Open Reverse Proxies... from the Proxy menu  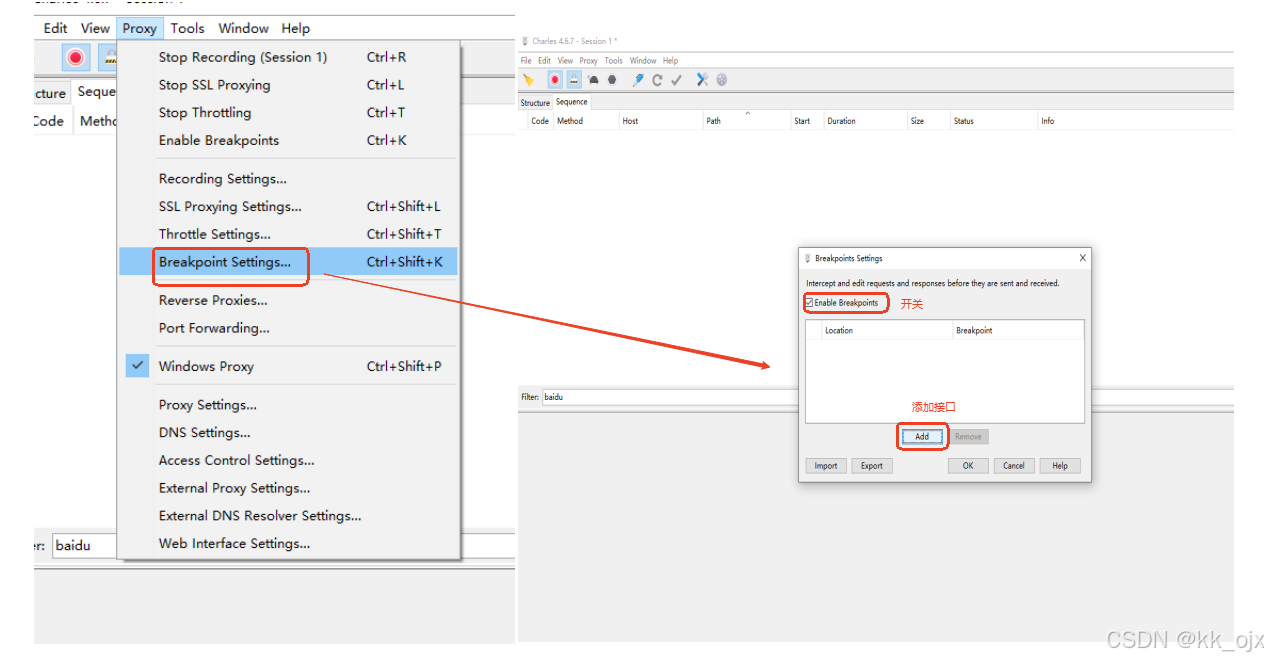click(x=288, y=300)
